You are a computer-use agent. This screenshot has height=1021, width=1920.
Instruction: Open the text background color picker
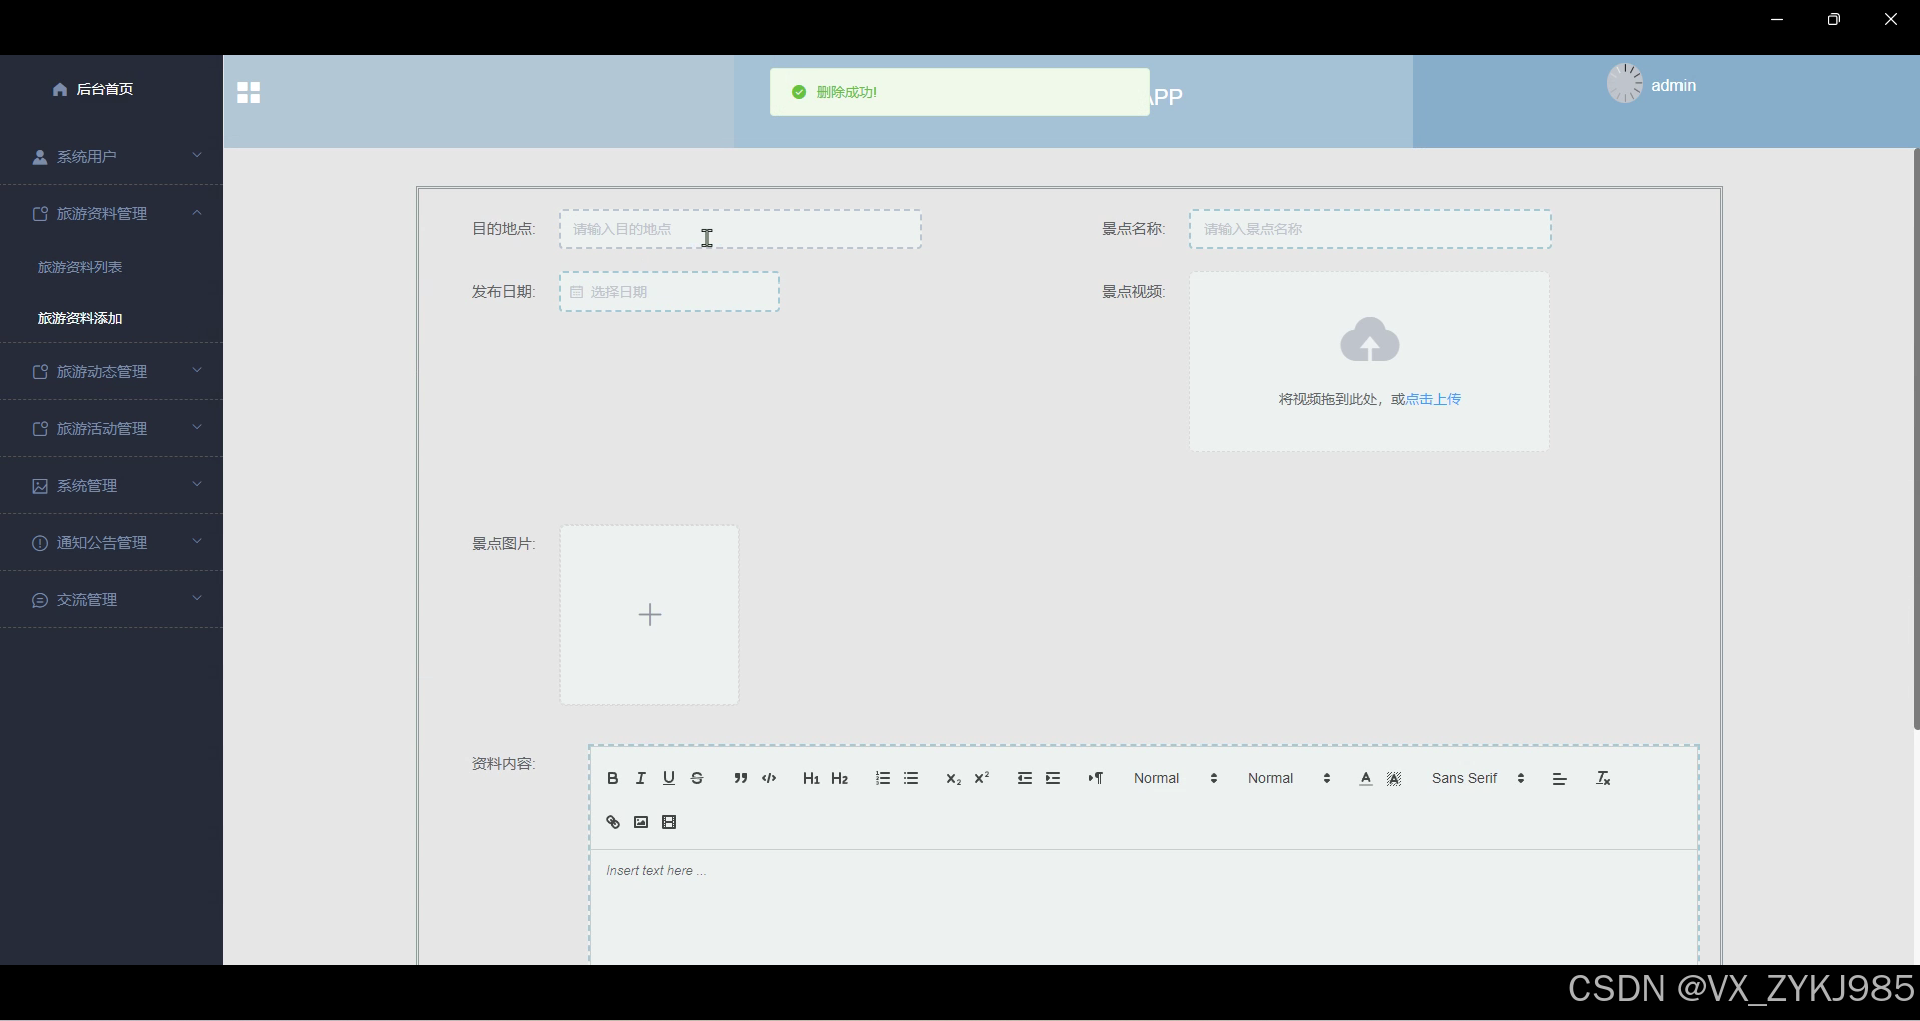1395,778
